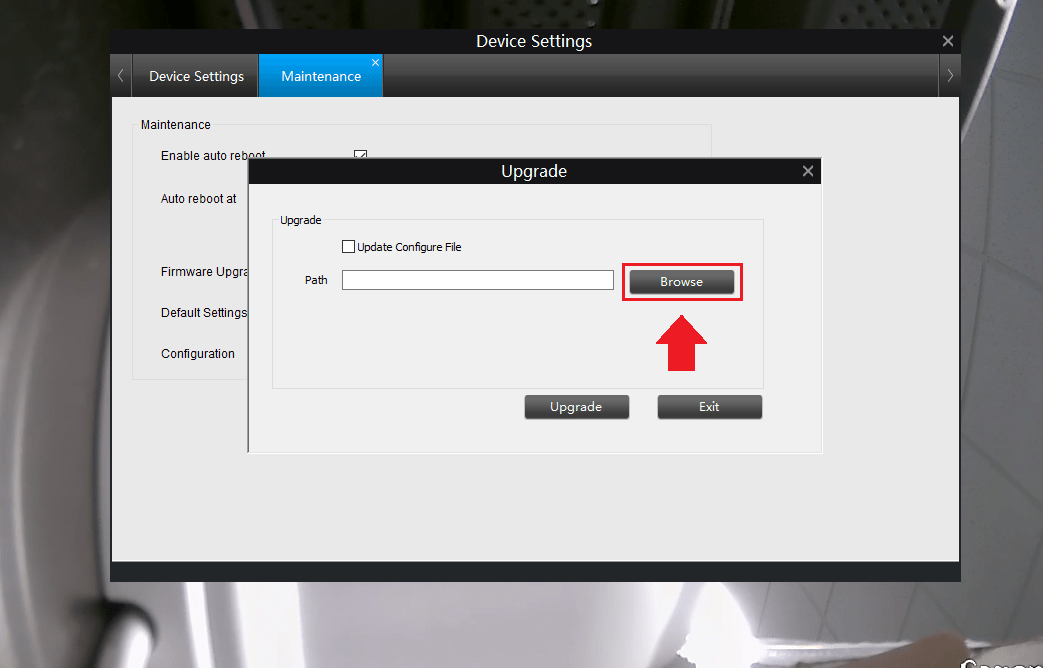Choose the Configuration setting entry

(x=198, y=353)
